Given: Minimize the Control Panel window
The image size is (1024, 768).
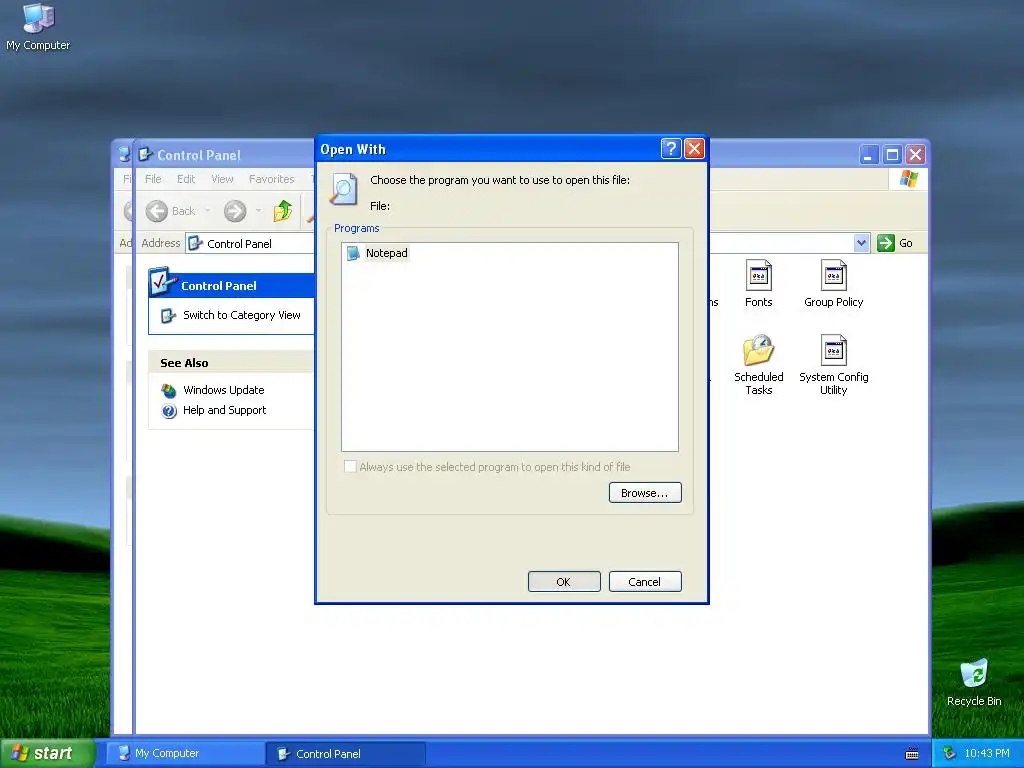Looking at the screenshot, I should pyautogui.click(x=869, y=155).
